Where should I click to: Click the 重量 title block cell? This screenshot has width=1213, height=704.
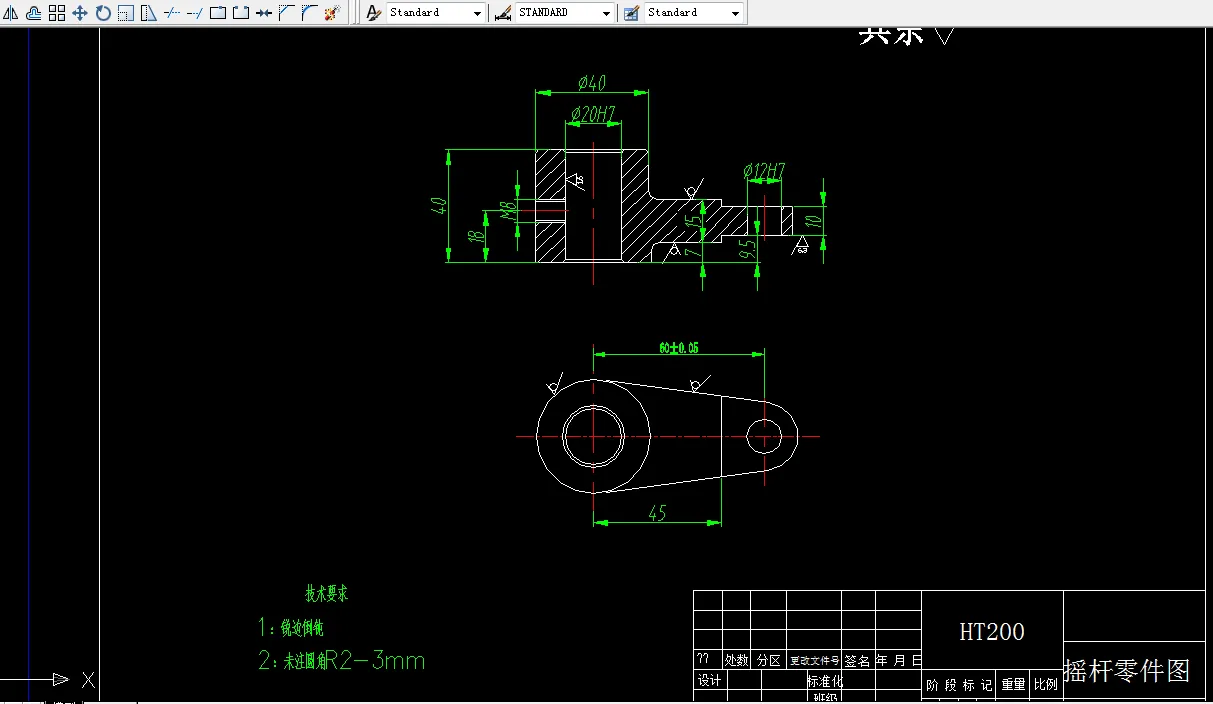(1013, 685)
